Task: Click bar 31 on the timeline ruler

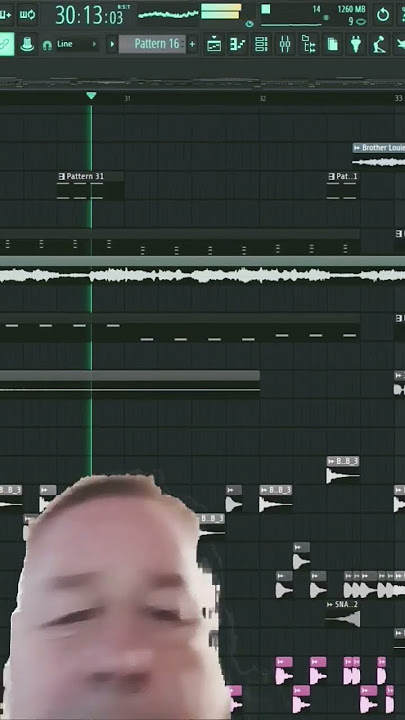Action: 127,98
